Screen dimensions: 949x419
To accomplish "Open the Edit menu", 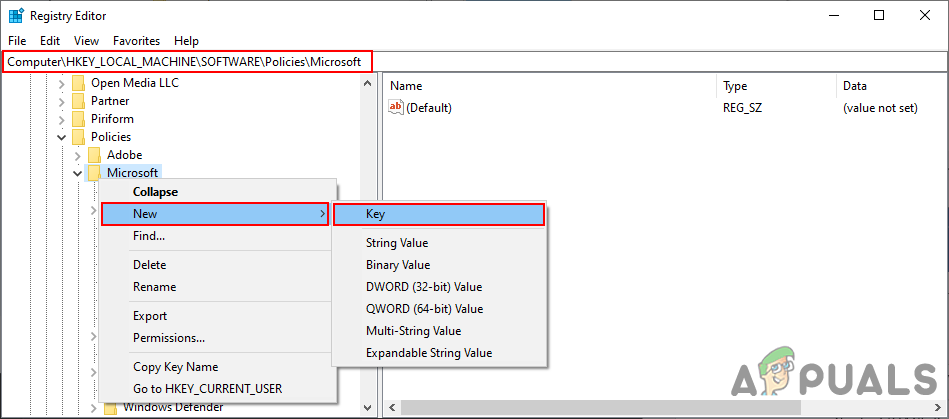I will [50, 41].
